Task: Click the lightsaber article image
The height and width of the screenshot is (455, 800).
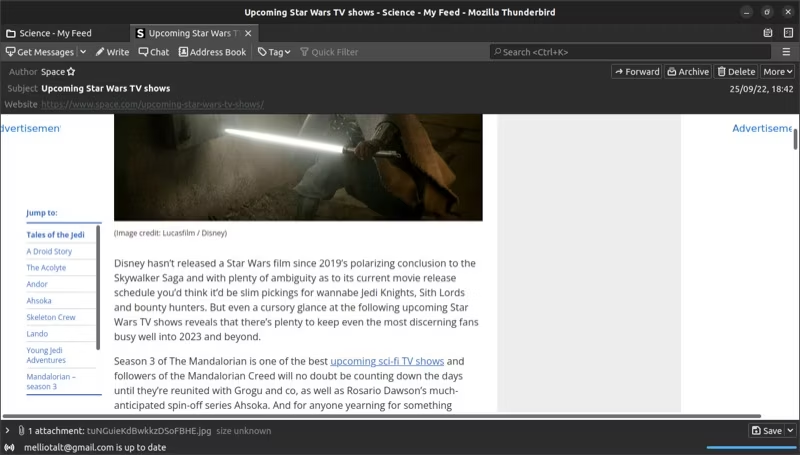Action: point(298,167)
